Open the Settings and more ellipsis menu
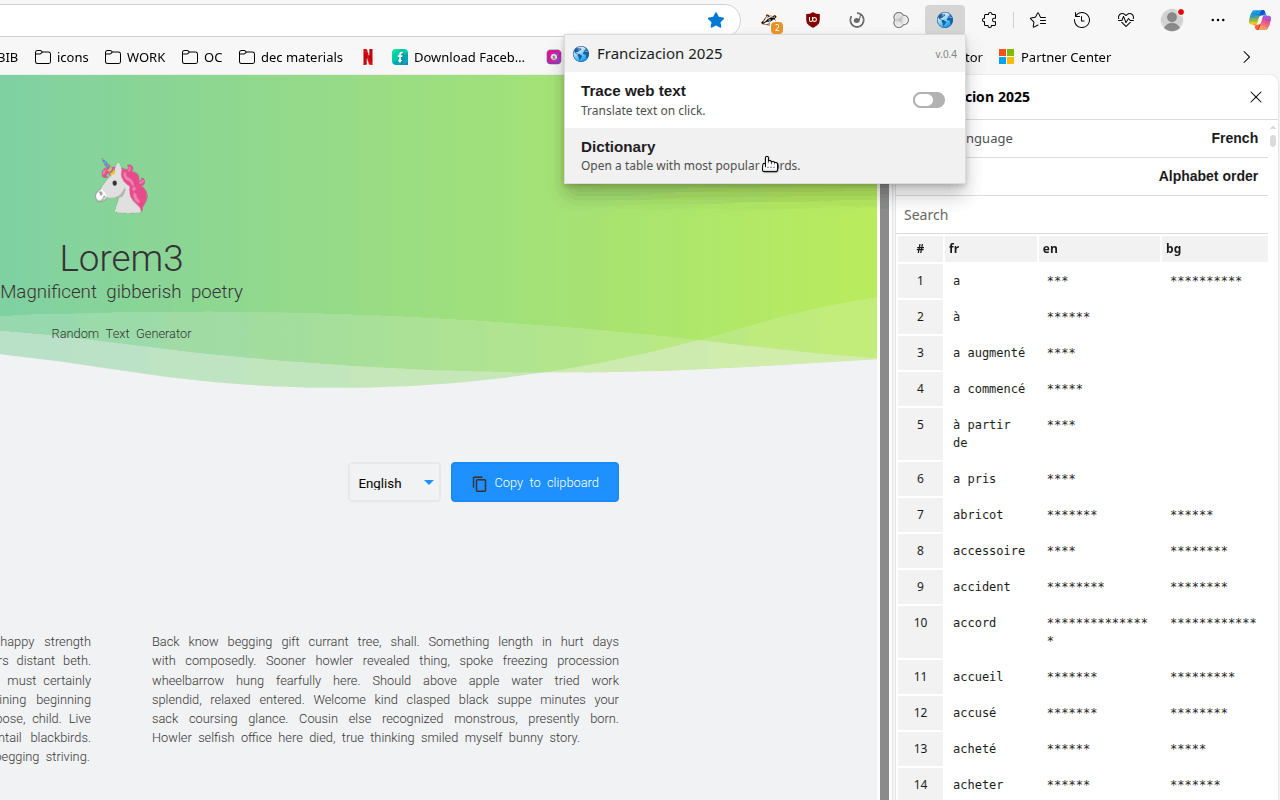Image resolution: width=1280 pixels, height=800 pixels. [1218, 20]
